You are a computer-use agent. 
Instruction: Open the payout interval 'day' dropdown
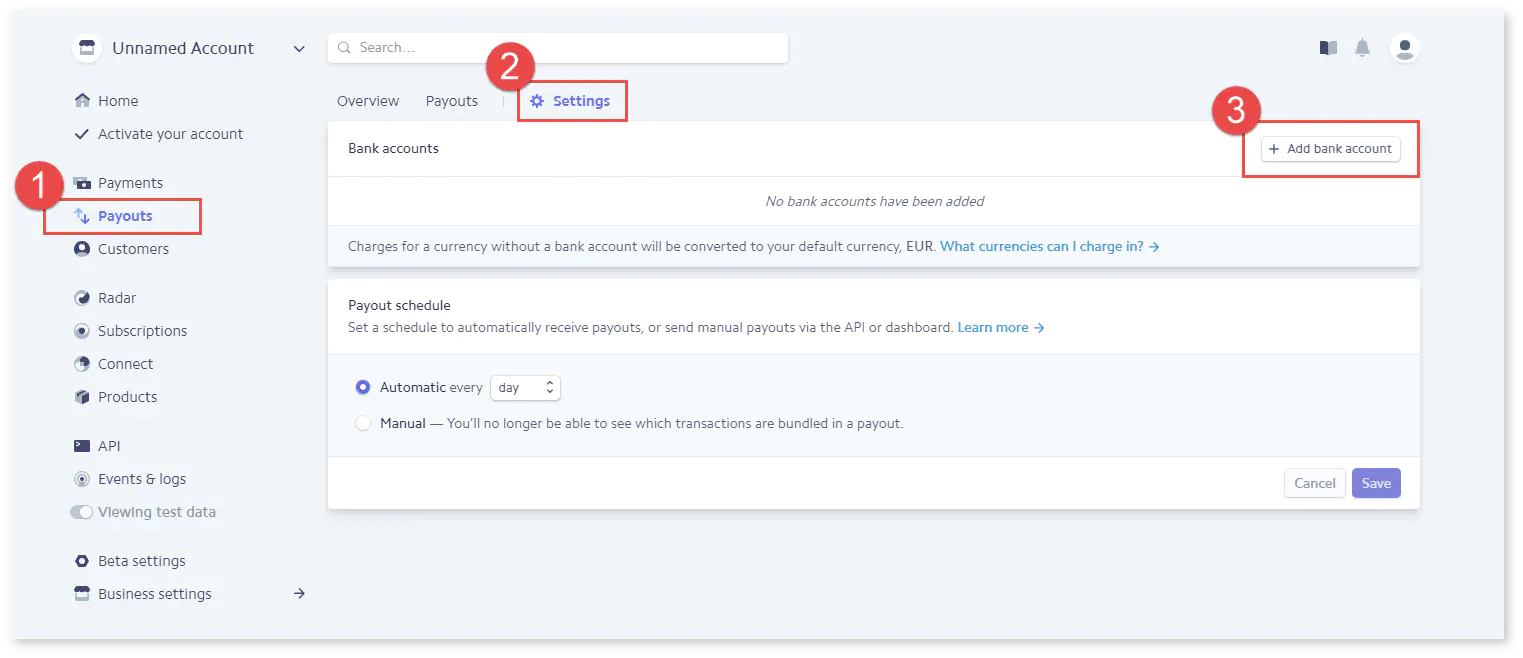point(525,387)
